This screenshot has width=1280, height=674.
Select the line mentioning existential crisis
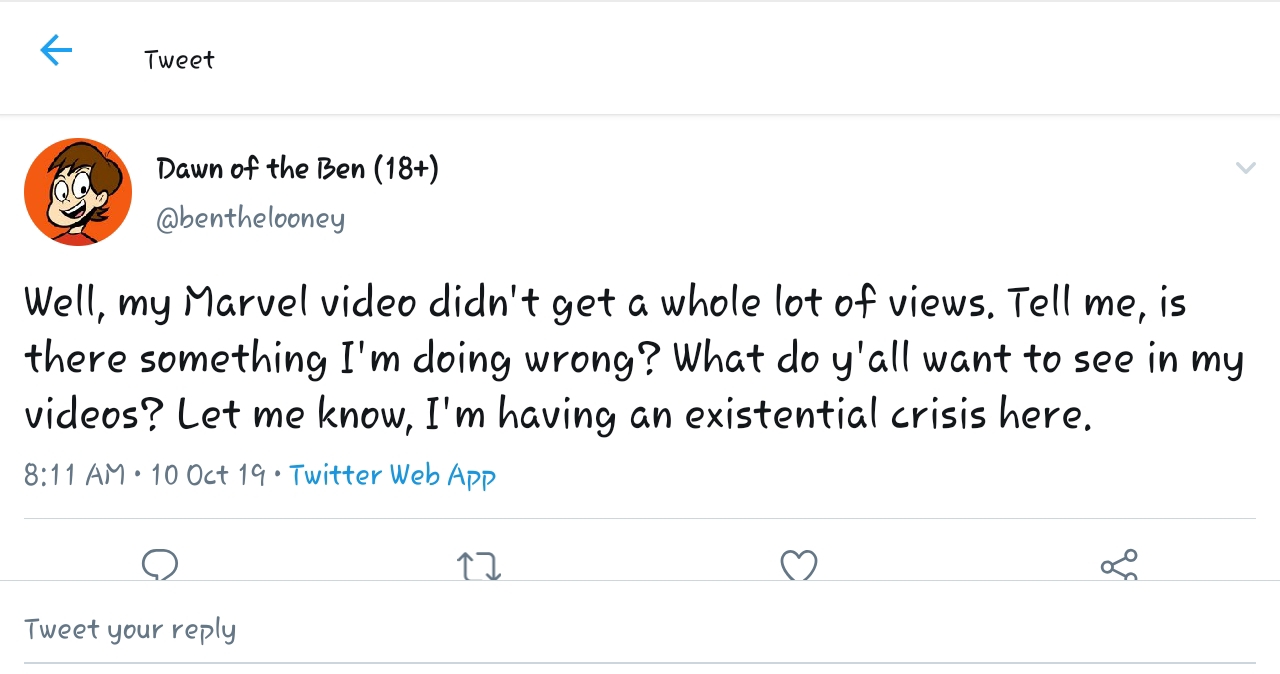point(558,416)
